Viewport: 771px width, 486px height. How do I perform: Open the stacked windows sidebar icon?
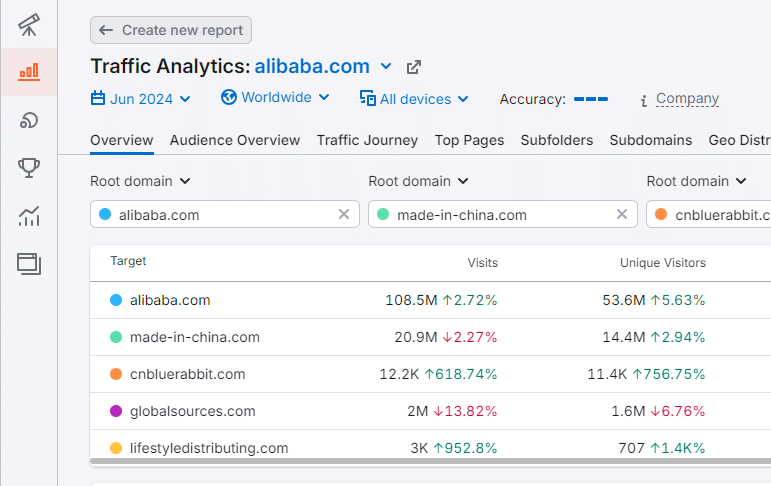tap(29, 264)
